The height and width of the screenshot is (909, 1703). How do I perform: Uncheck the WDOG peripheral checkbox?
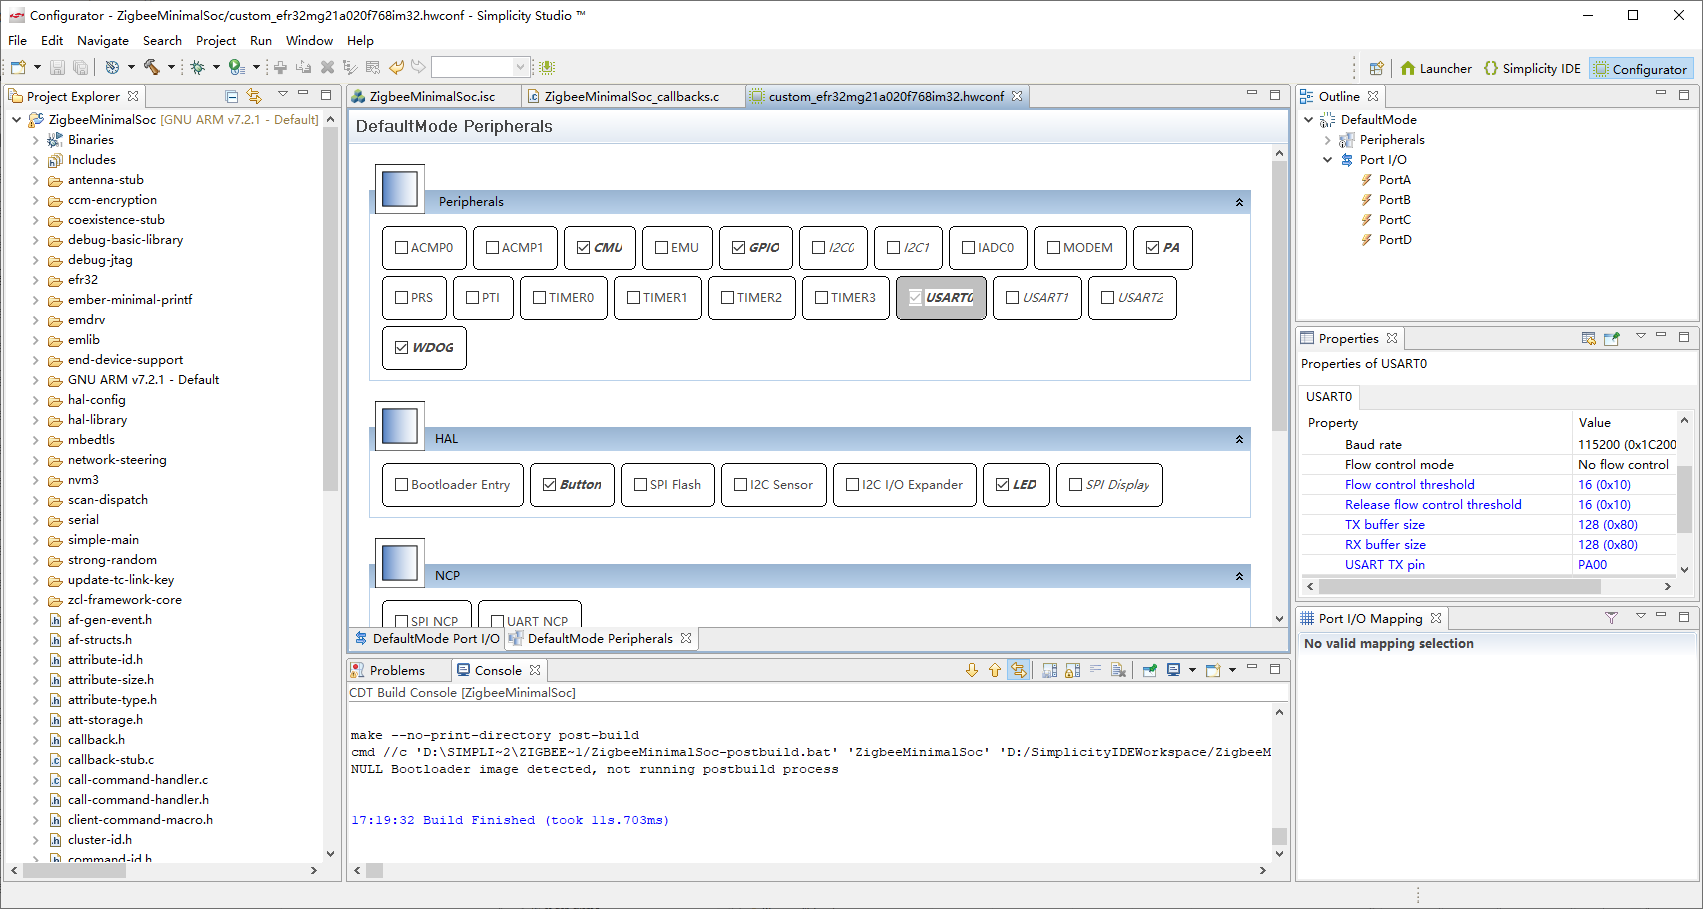402,348
